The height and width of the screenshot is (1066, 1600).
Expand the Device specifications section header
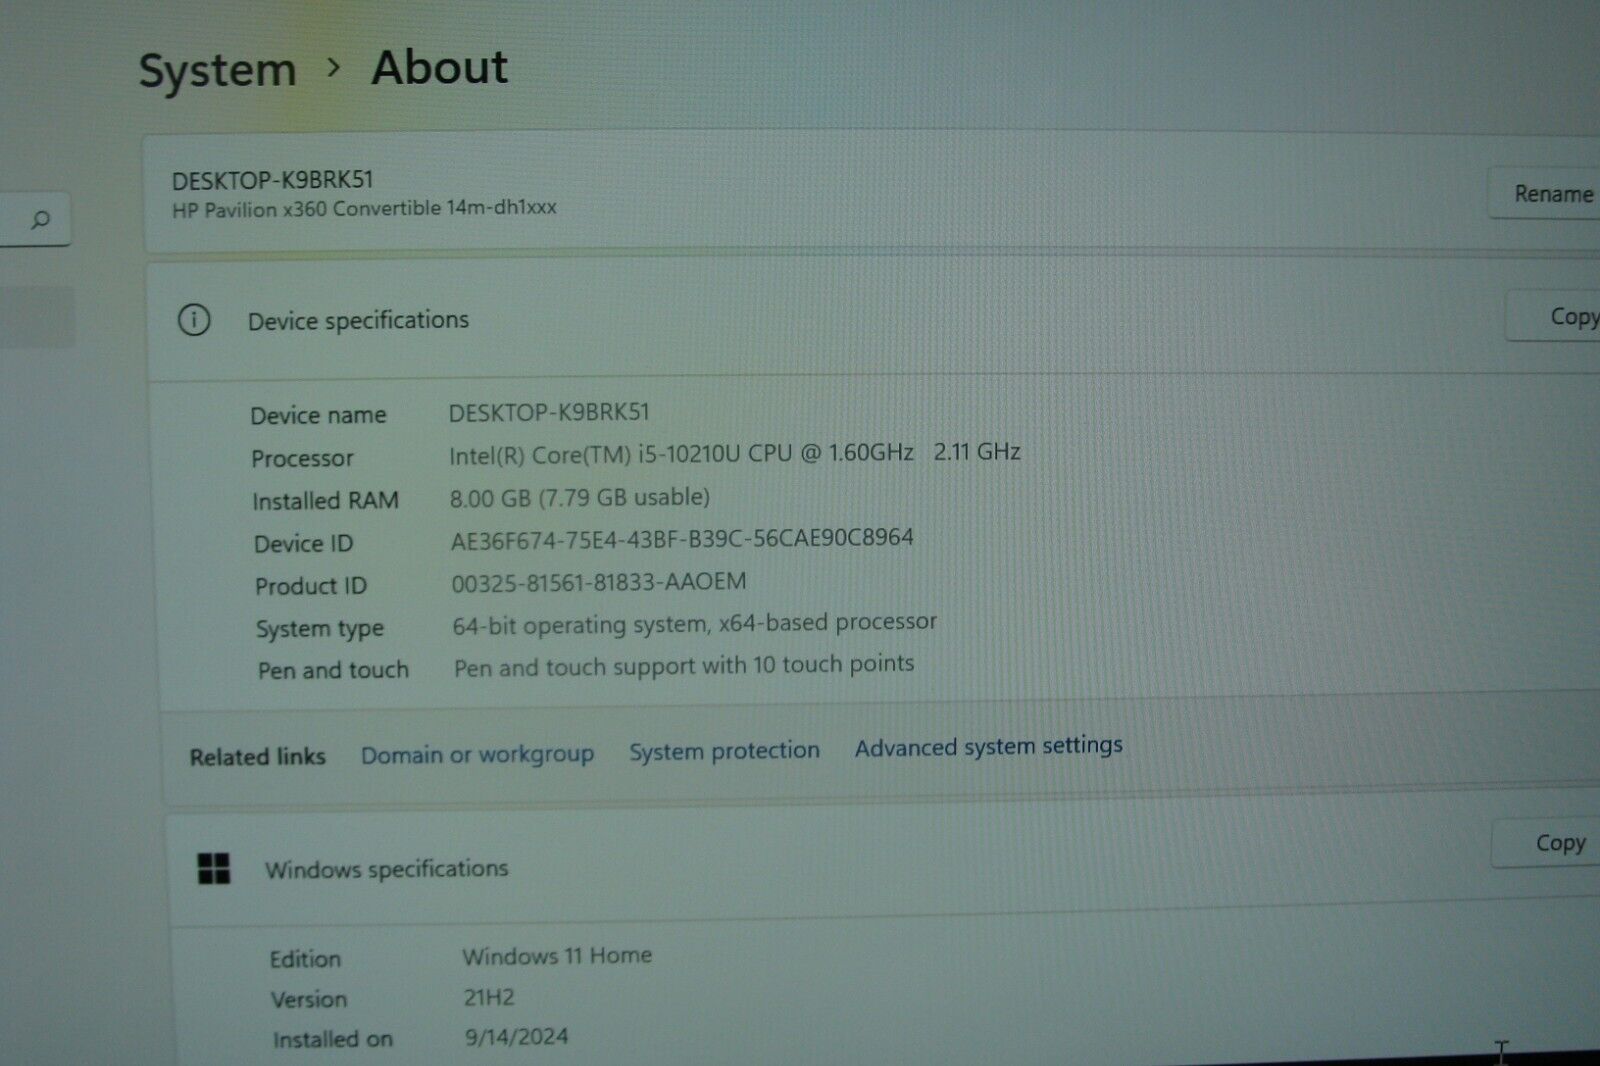tap(359, 320)
